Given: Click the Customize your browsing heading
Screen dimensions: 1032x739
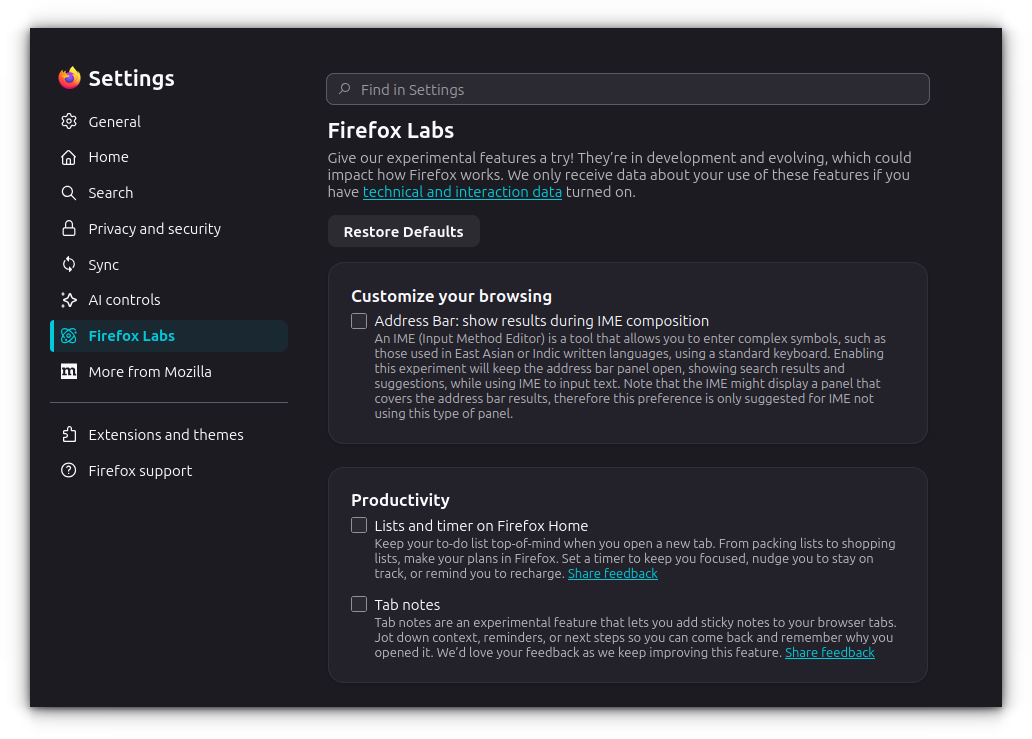Looking at the screenshot, I should tap(452, 296).
